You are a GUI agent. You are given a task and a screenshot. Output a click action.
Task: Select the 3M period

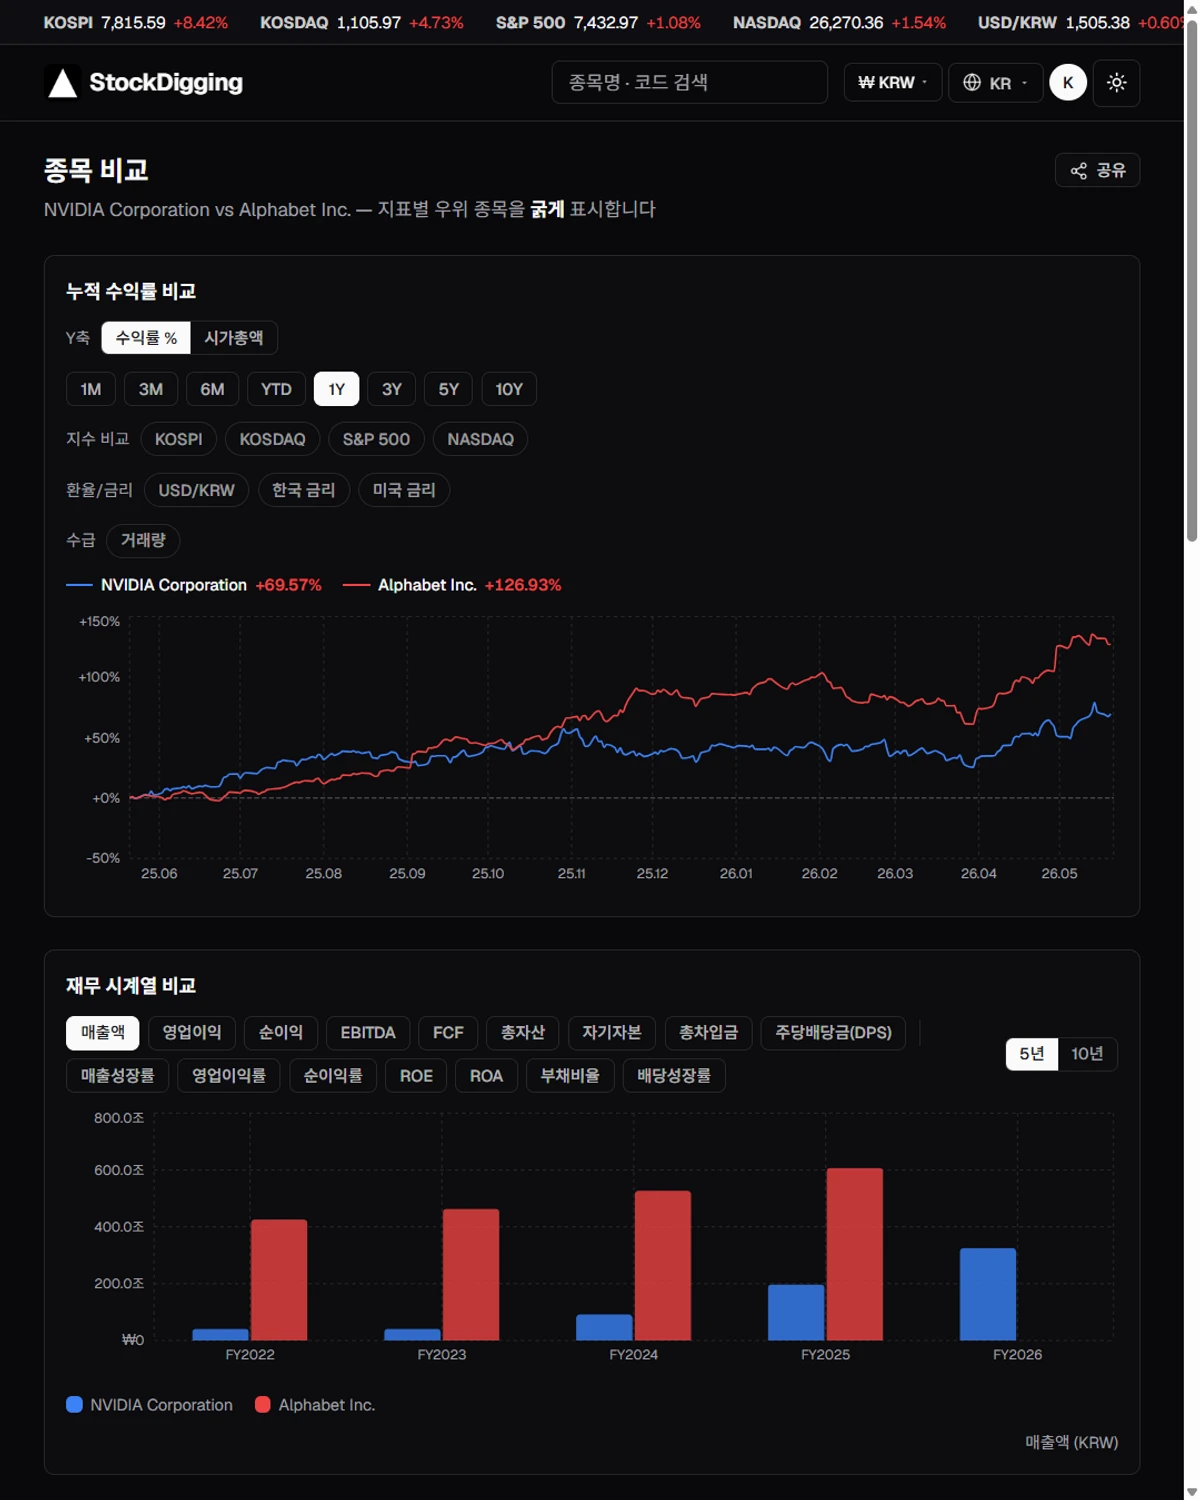pos(151,389)
